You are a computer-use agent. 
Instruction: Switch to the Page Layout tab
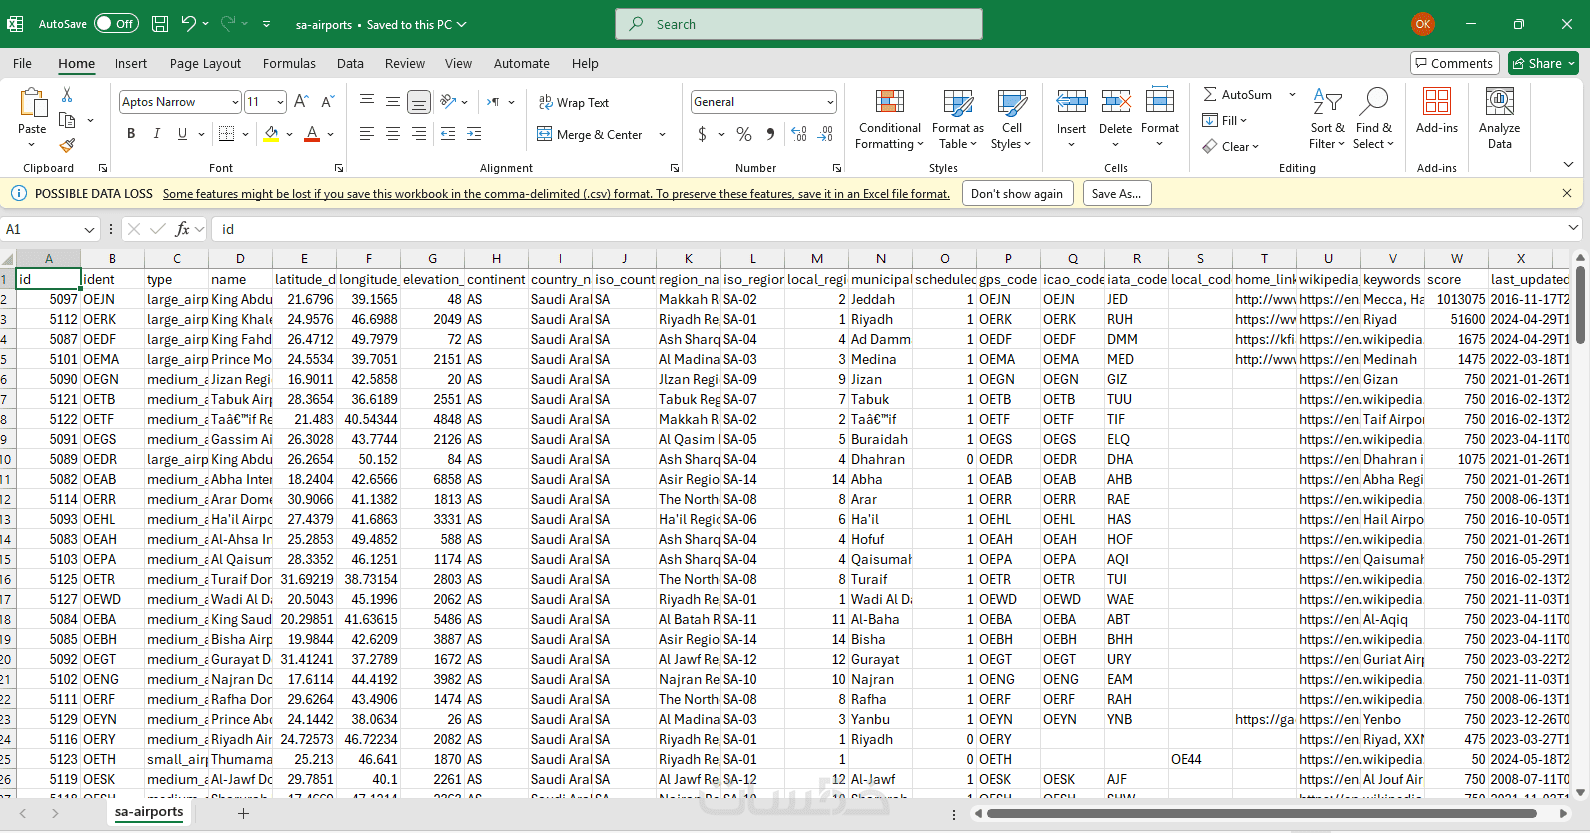205,63
